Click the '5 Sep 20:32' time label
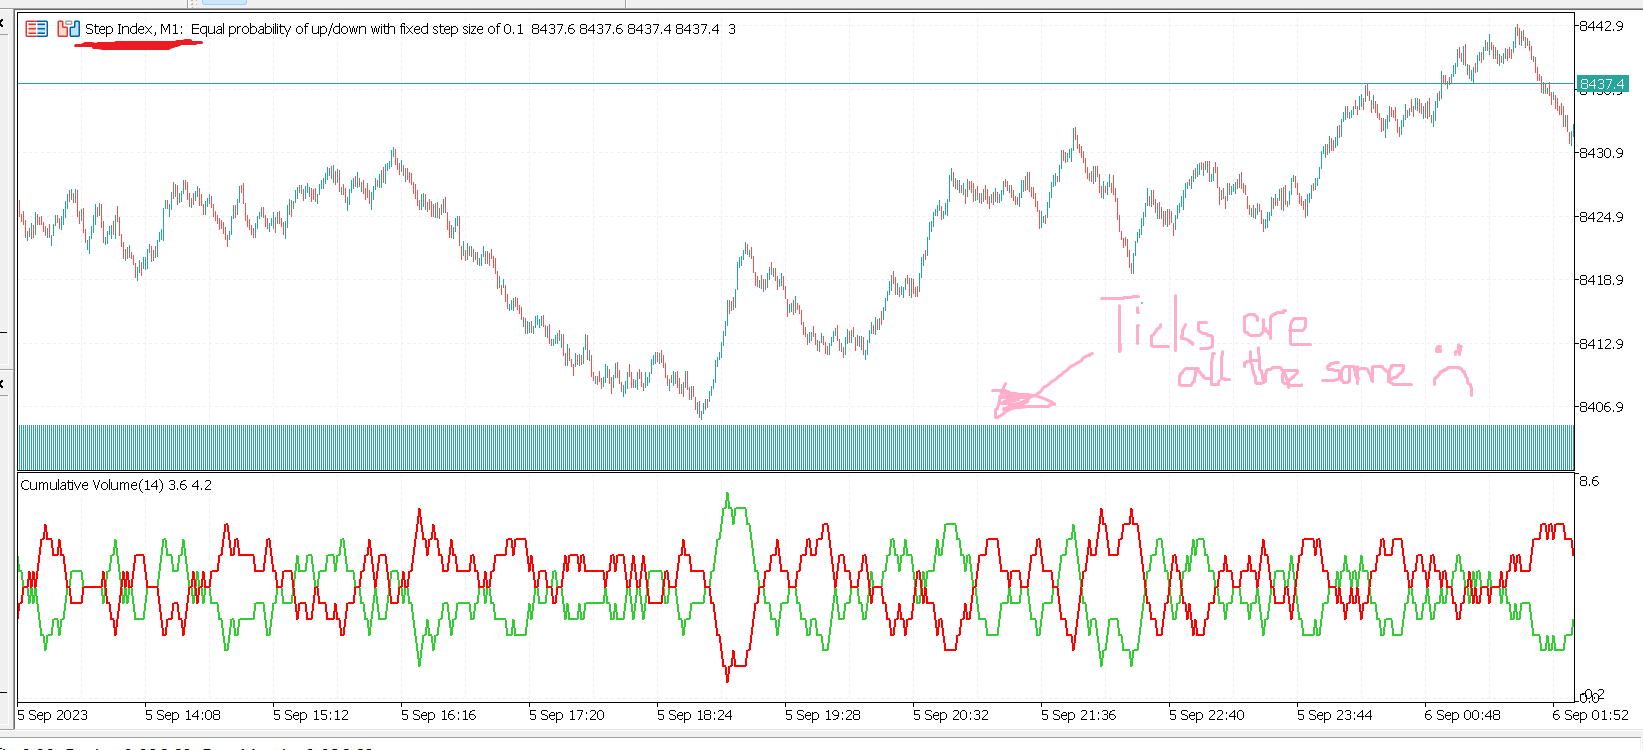Image resolution: width=1643 pixels, height=750 pixels. pos(951,715)
